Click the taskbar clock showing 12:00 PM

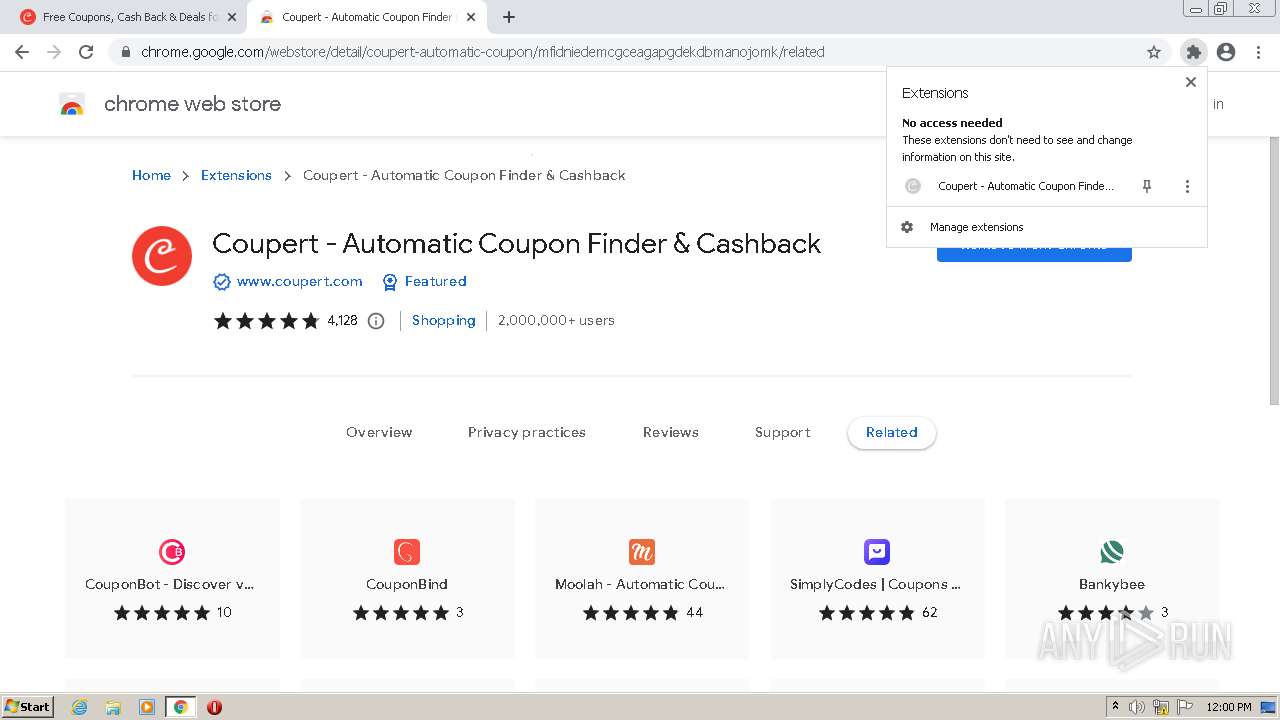click(x=1229, y=707)
